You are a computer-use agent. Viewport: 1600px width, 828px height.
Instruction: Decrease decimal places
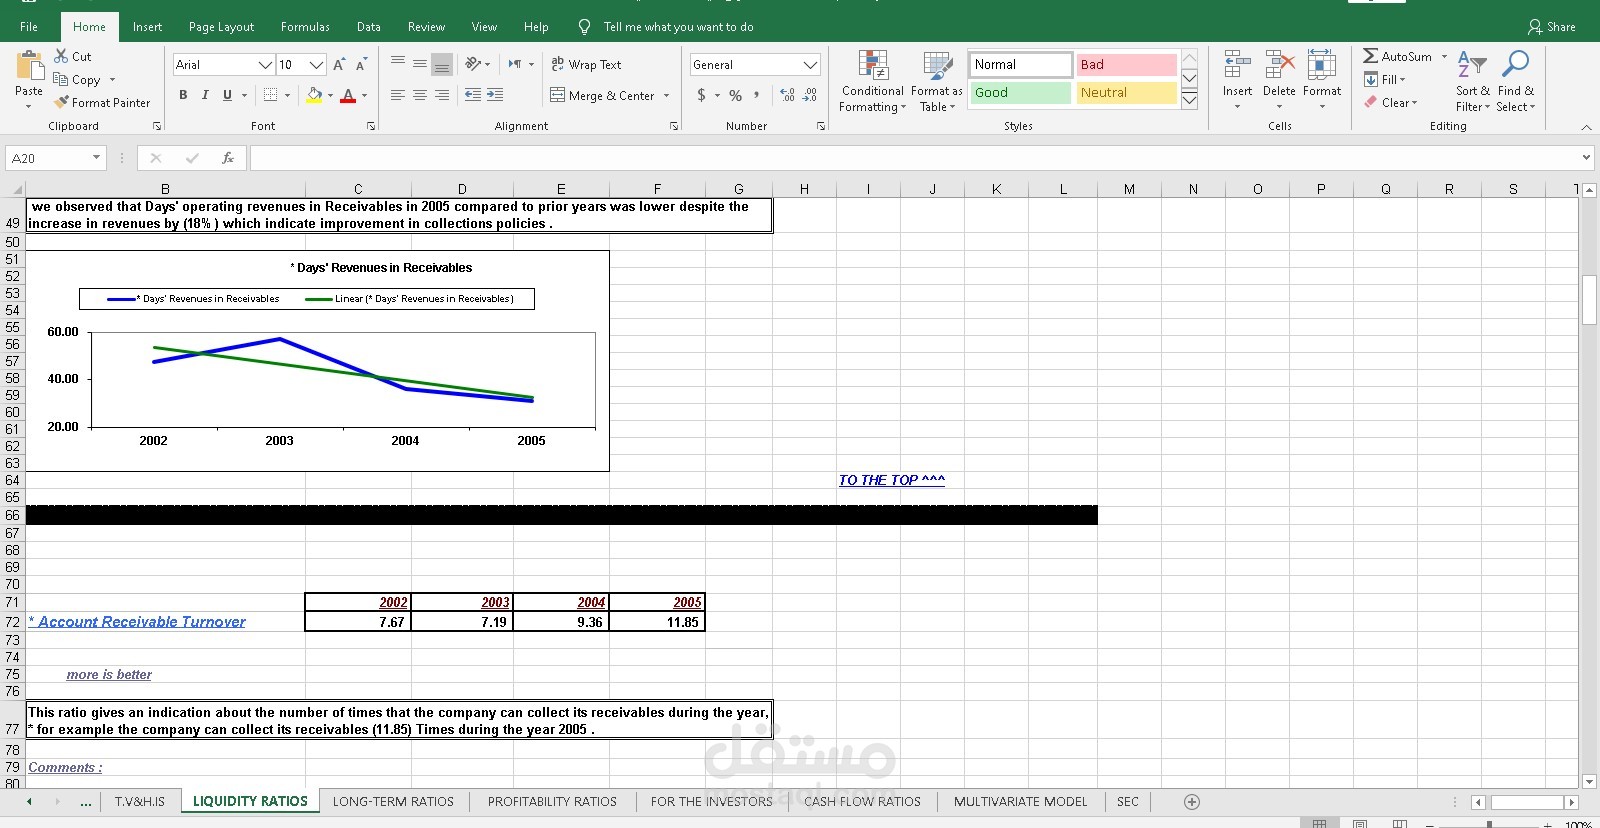(810, 95)
